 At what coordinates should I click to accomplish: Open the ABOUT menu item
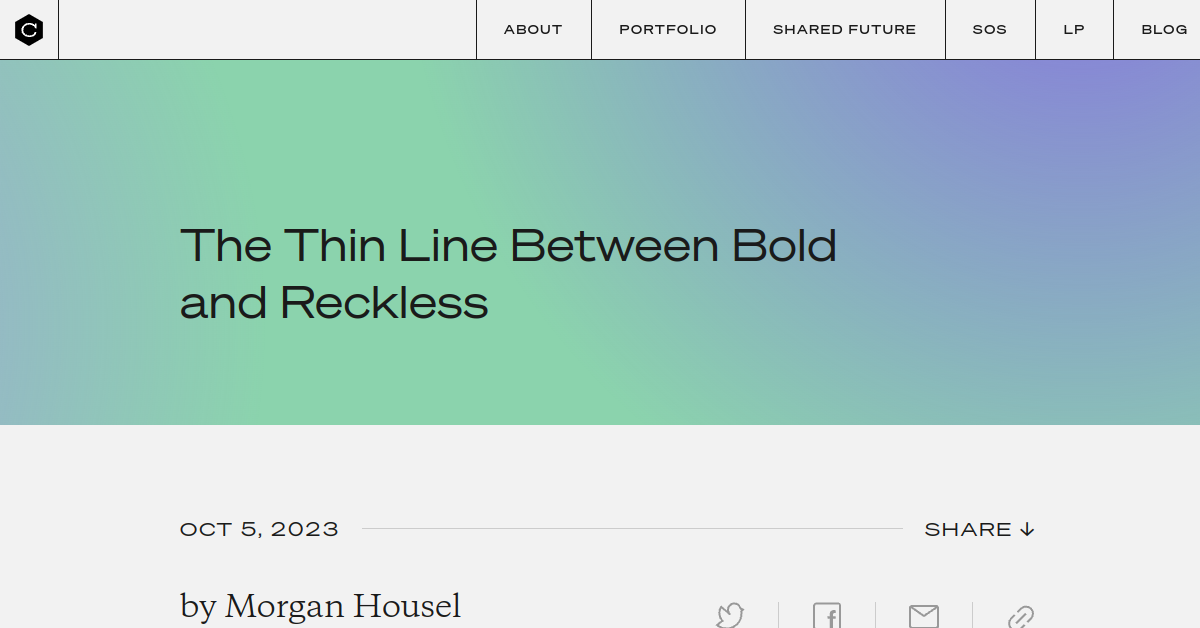click(533, 30)
